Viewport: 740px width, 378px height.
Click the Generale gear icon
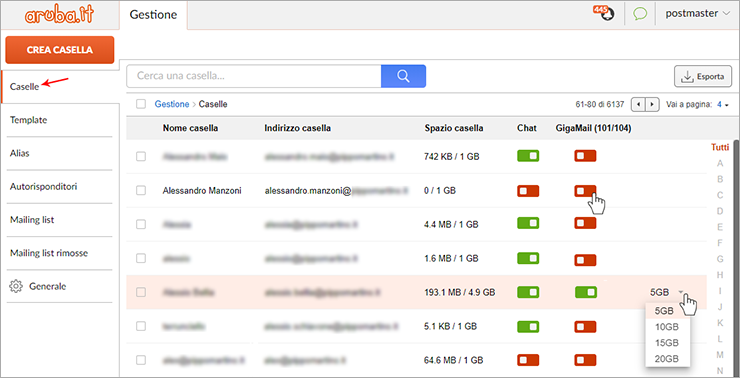(16, 286)
